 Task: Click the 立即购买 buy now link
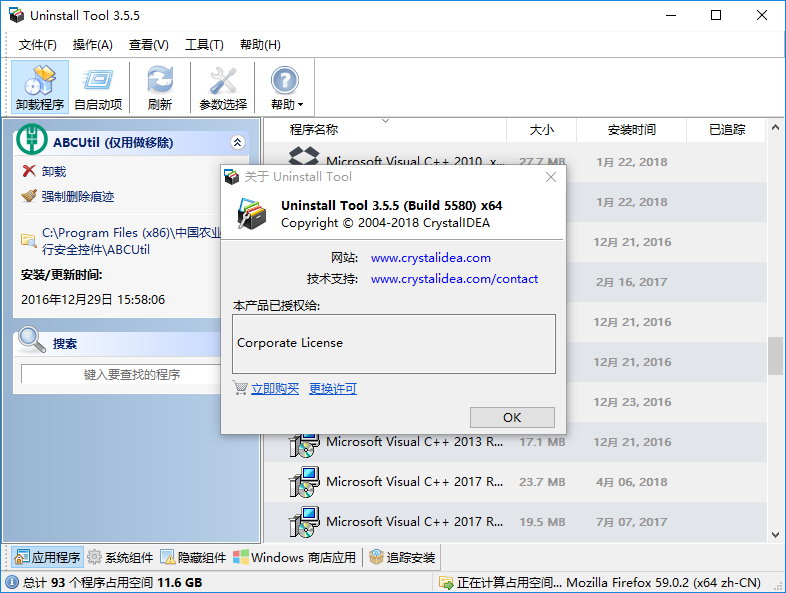pyautogui.click(x=275, y=388)
